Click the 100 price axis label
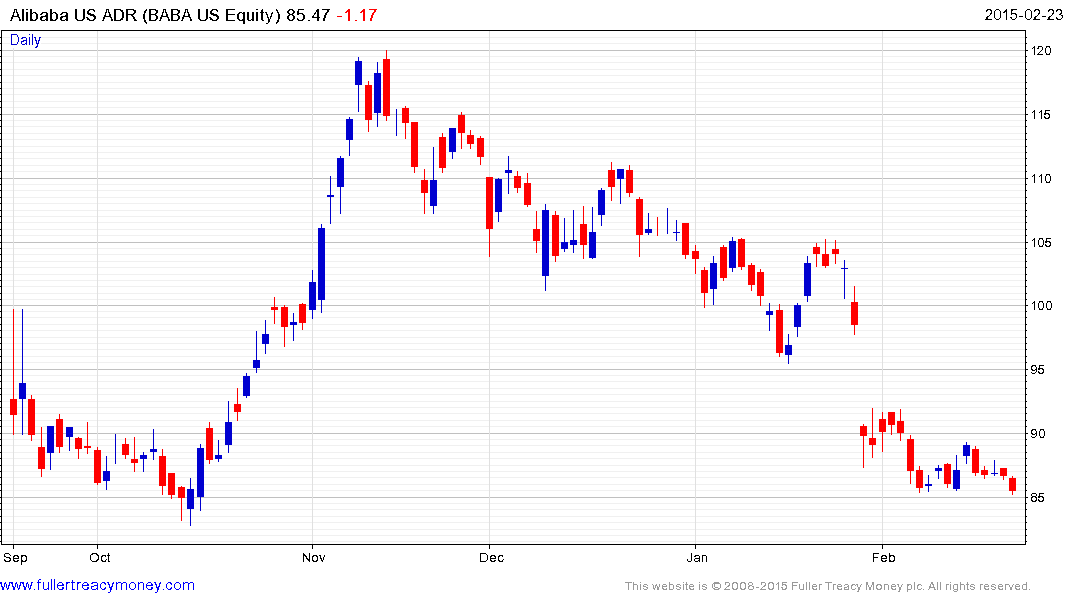 (x=1041, y=306)
